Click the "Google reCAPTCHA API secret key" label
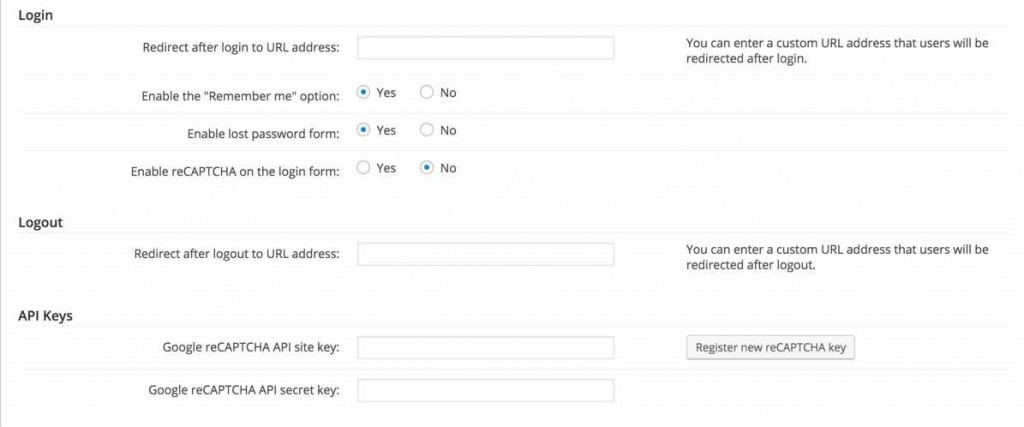This screenshot has width=1024, height=427. 243,390
